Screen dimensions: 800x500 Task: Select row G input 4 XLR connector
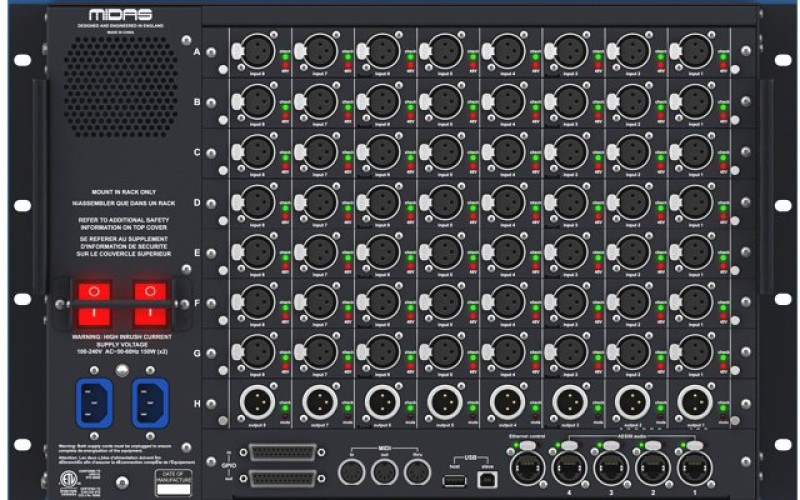pyautogui.click(x=507, y=353)
